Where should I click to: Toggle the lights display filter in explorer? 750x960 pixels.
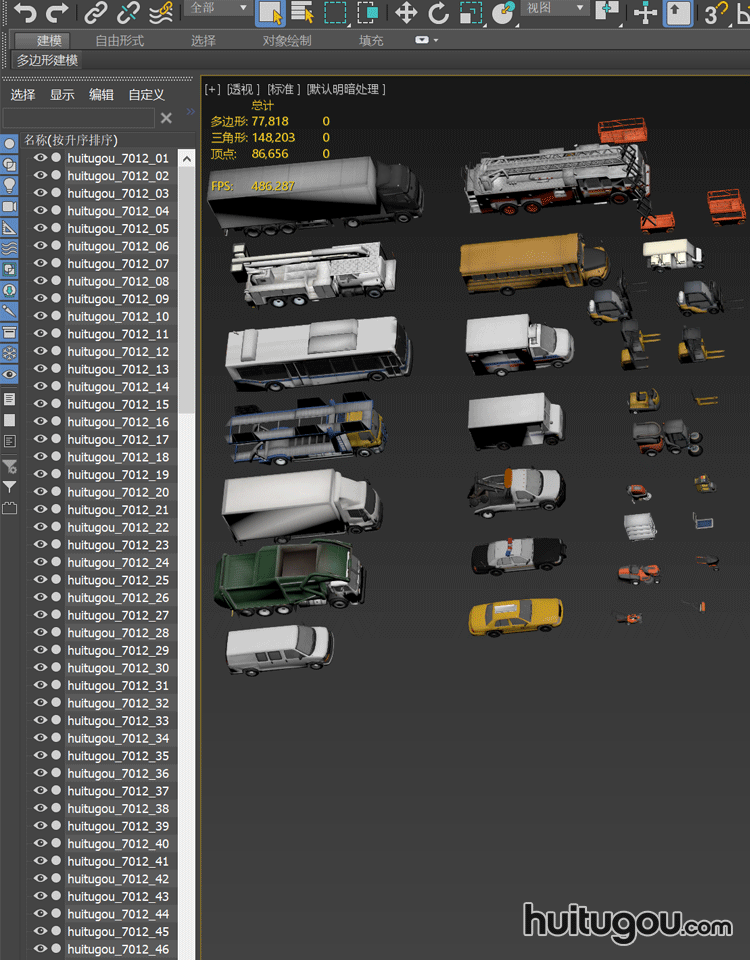(x=10, y=185)
